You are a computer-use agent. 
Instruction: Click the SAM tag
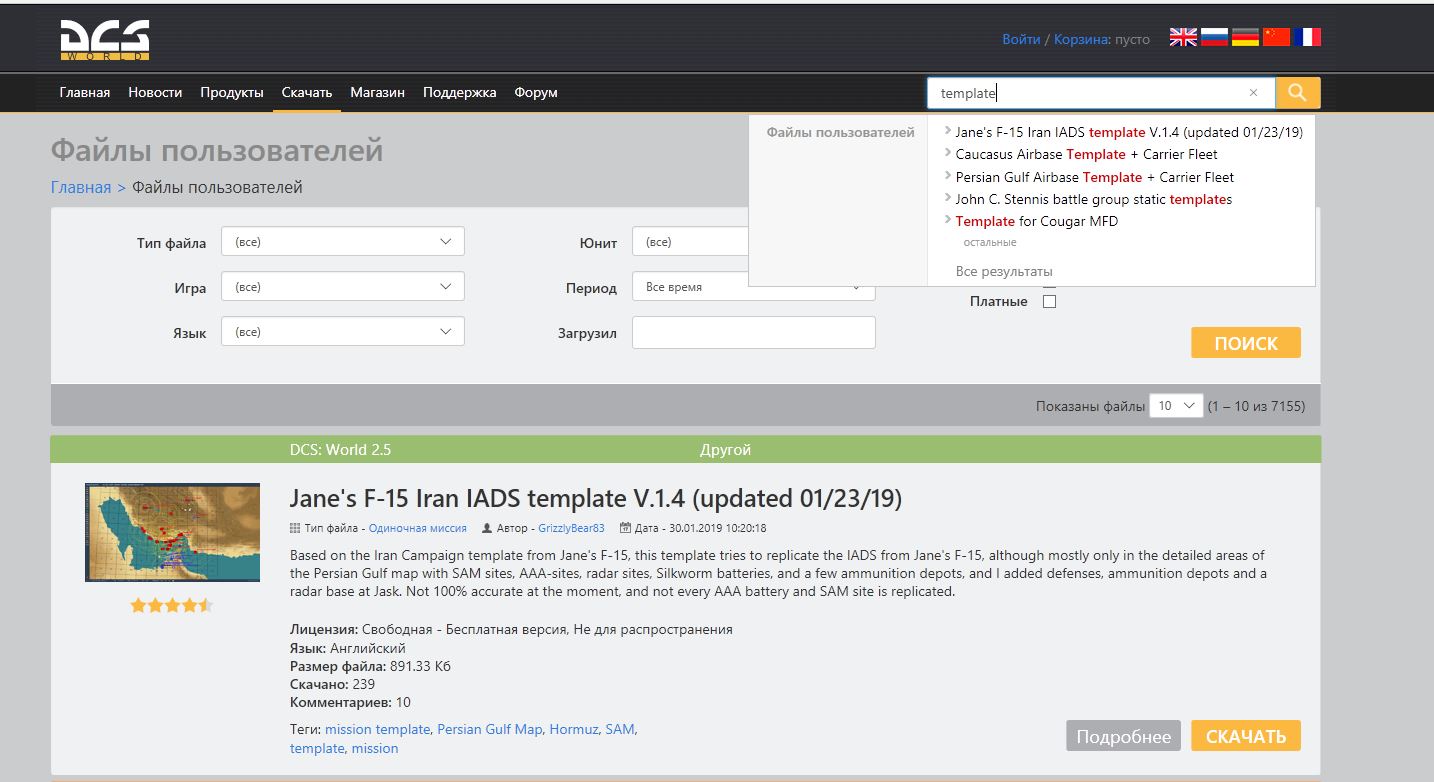(620, 729)
